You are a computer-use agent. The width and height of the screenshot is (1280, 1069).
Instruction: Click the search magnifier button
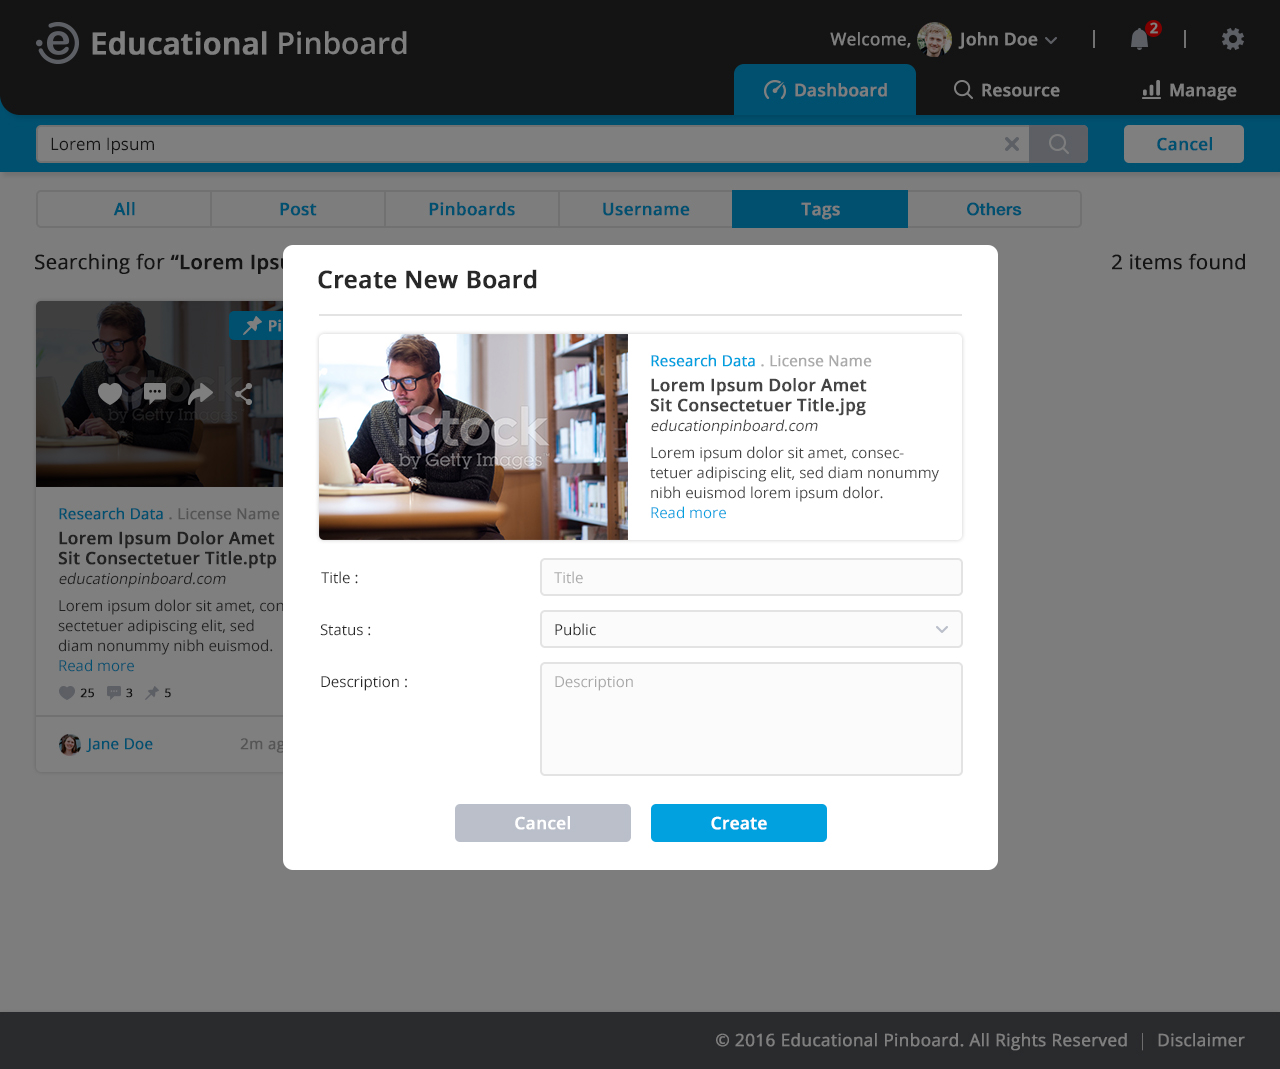coord(1058,144)
